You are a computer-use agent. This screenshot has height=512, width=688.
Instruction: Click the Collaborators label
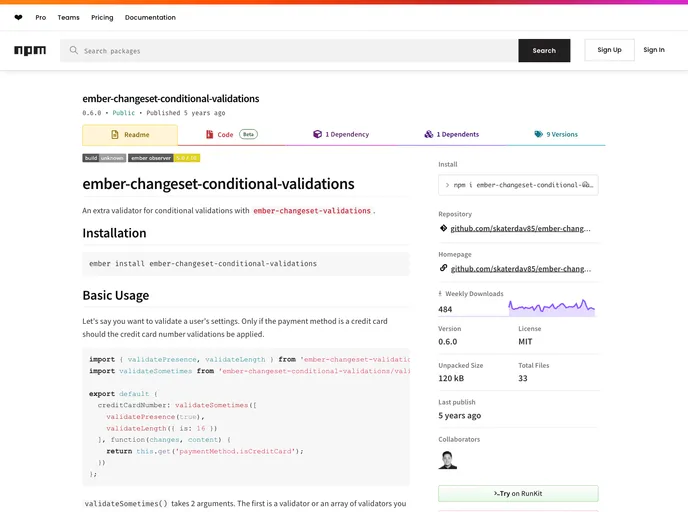click(459, 439)
